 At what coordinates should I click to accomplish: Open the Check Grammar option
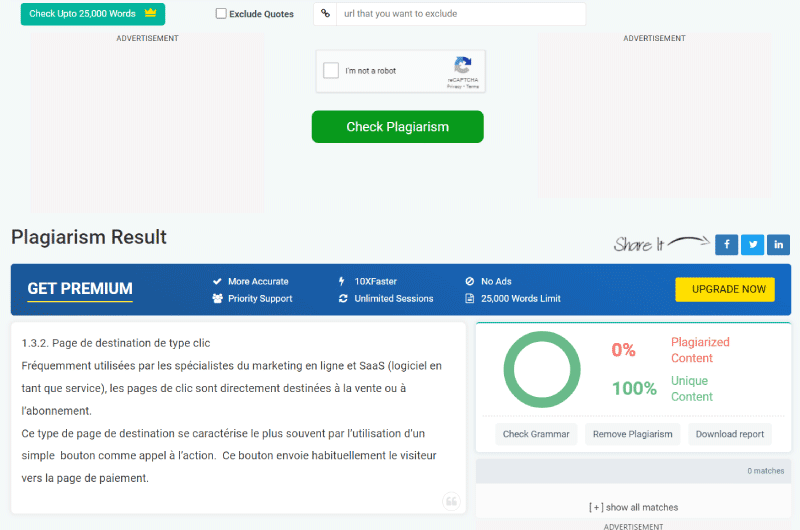coord(536,434)
